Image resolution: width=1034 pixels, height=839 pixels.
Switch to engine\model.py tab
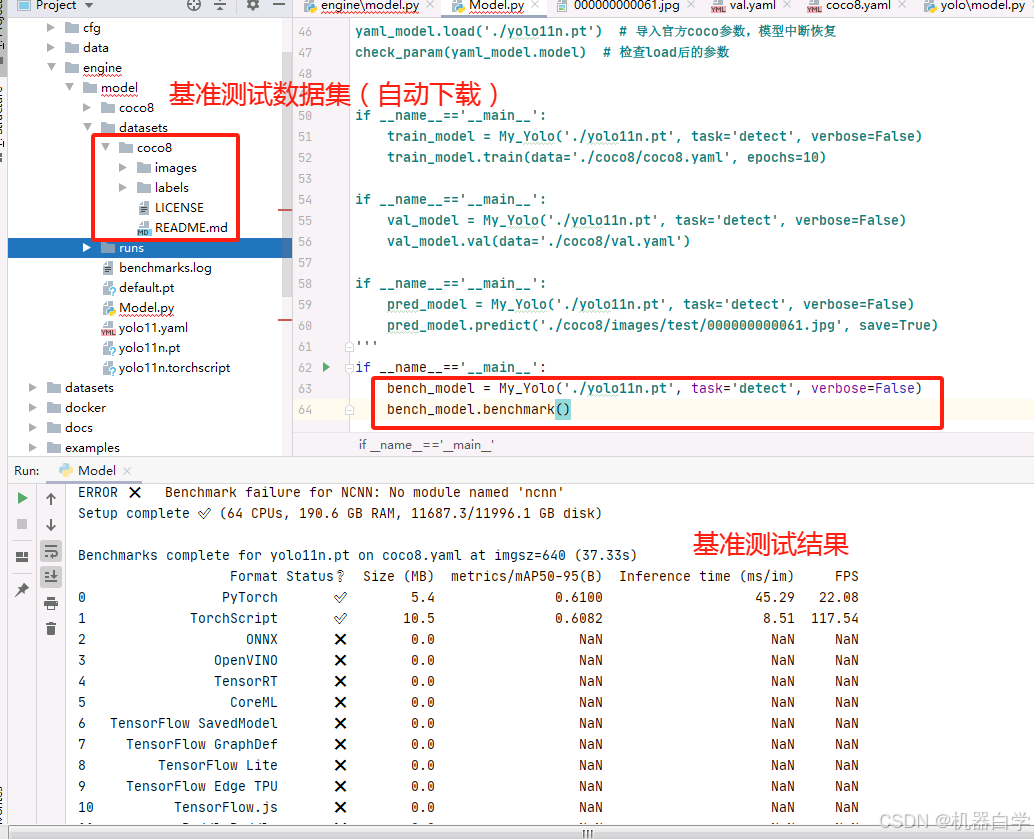370,5
